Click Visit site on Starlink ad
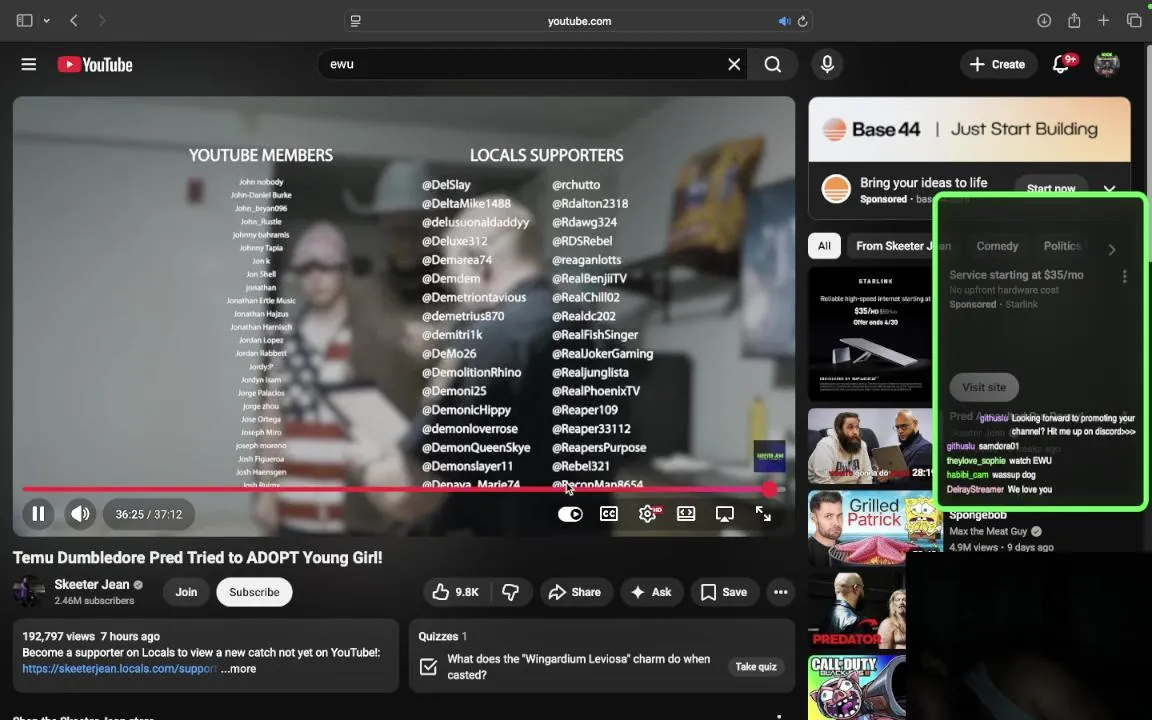This screenshot has width=1152, height=720. click(984, 387)
